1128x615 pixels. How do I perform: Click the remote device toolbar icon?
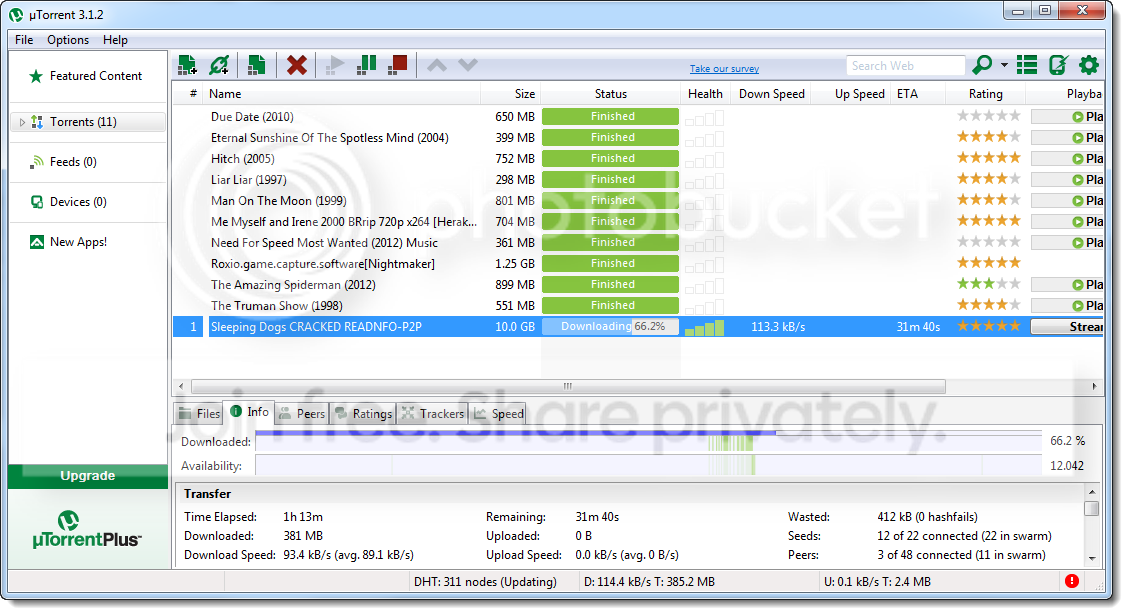(1058, 65)
